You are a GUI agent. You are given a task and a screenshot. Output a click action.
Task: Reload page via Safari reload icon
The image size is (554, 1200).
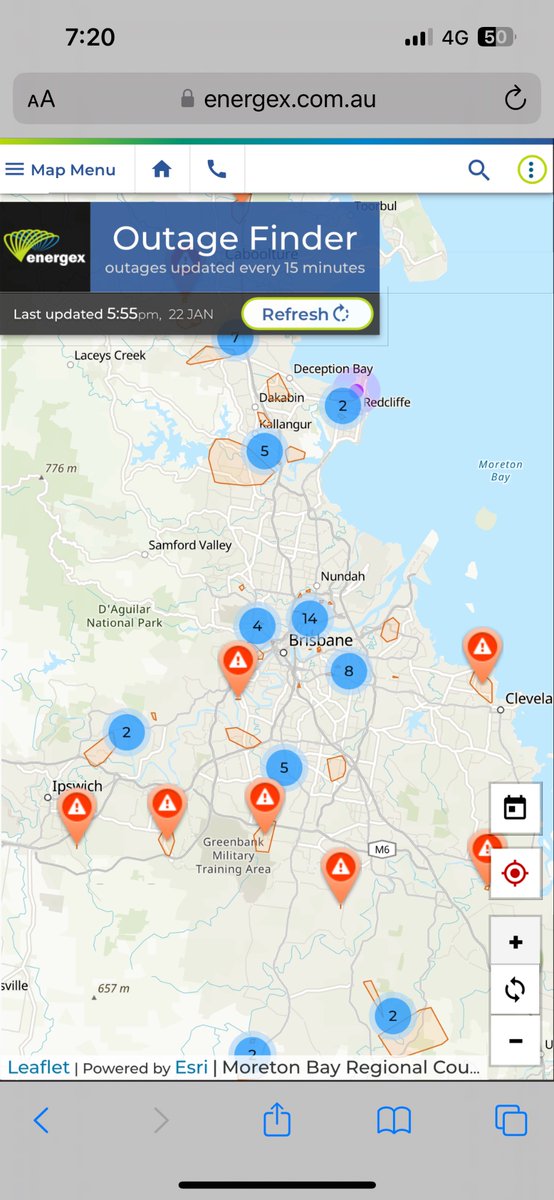point(514,98)
